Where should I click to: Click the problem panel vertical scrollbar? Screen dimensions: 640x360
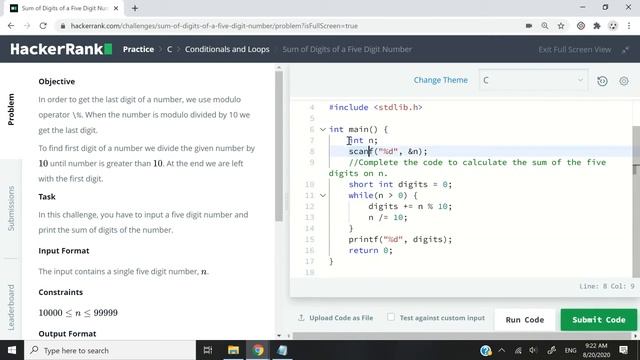click(279, 146)
